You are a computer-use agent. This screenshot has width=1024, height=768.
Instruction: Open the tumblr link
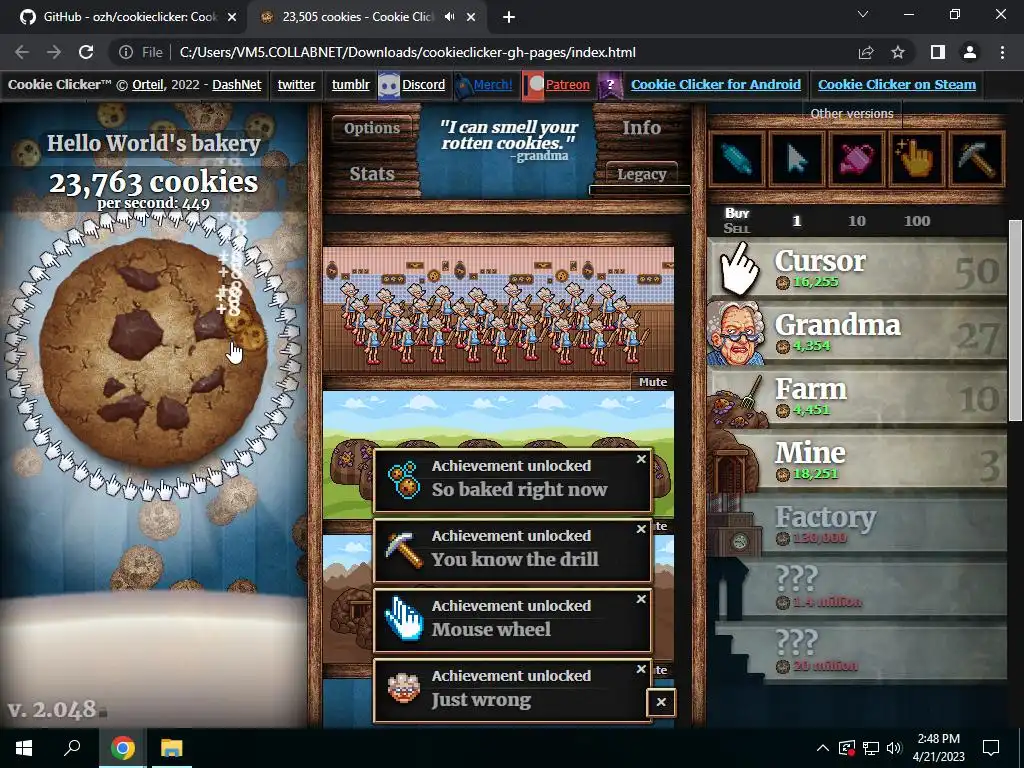(x=351, y=84)
